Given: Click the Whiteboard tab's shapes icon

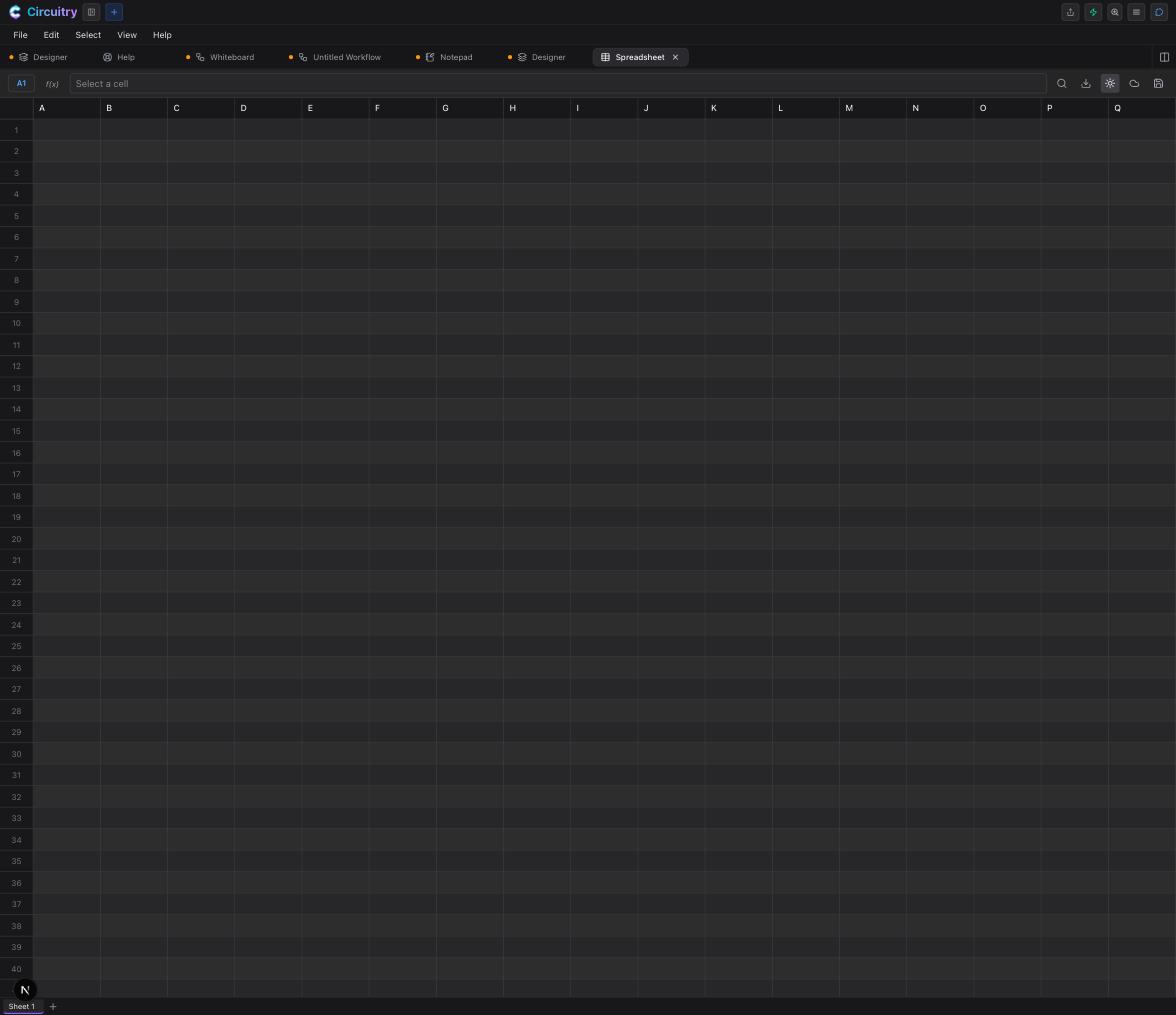Looking at the screenshot, I should pyautogui.click(x=200, y=57).
